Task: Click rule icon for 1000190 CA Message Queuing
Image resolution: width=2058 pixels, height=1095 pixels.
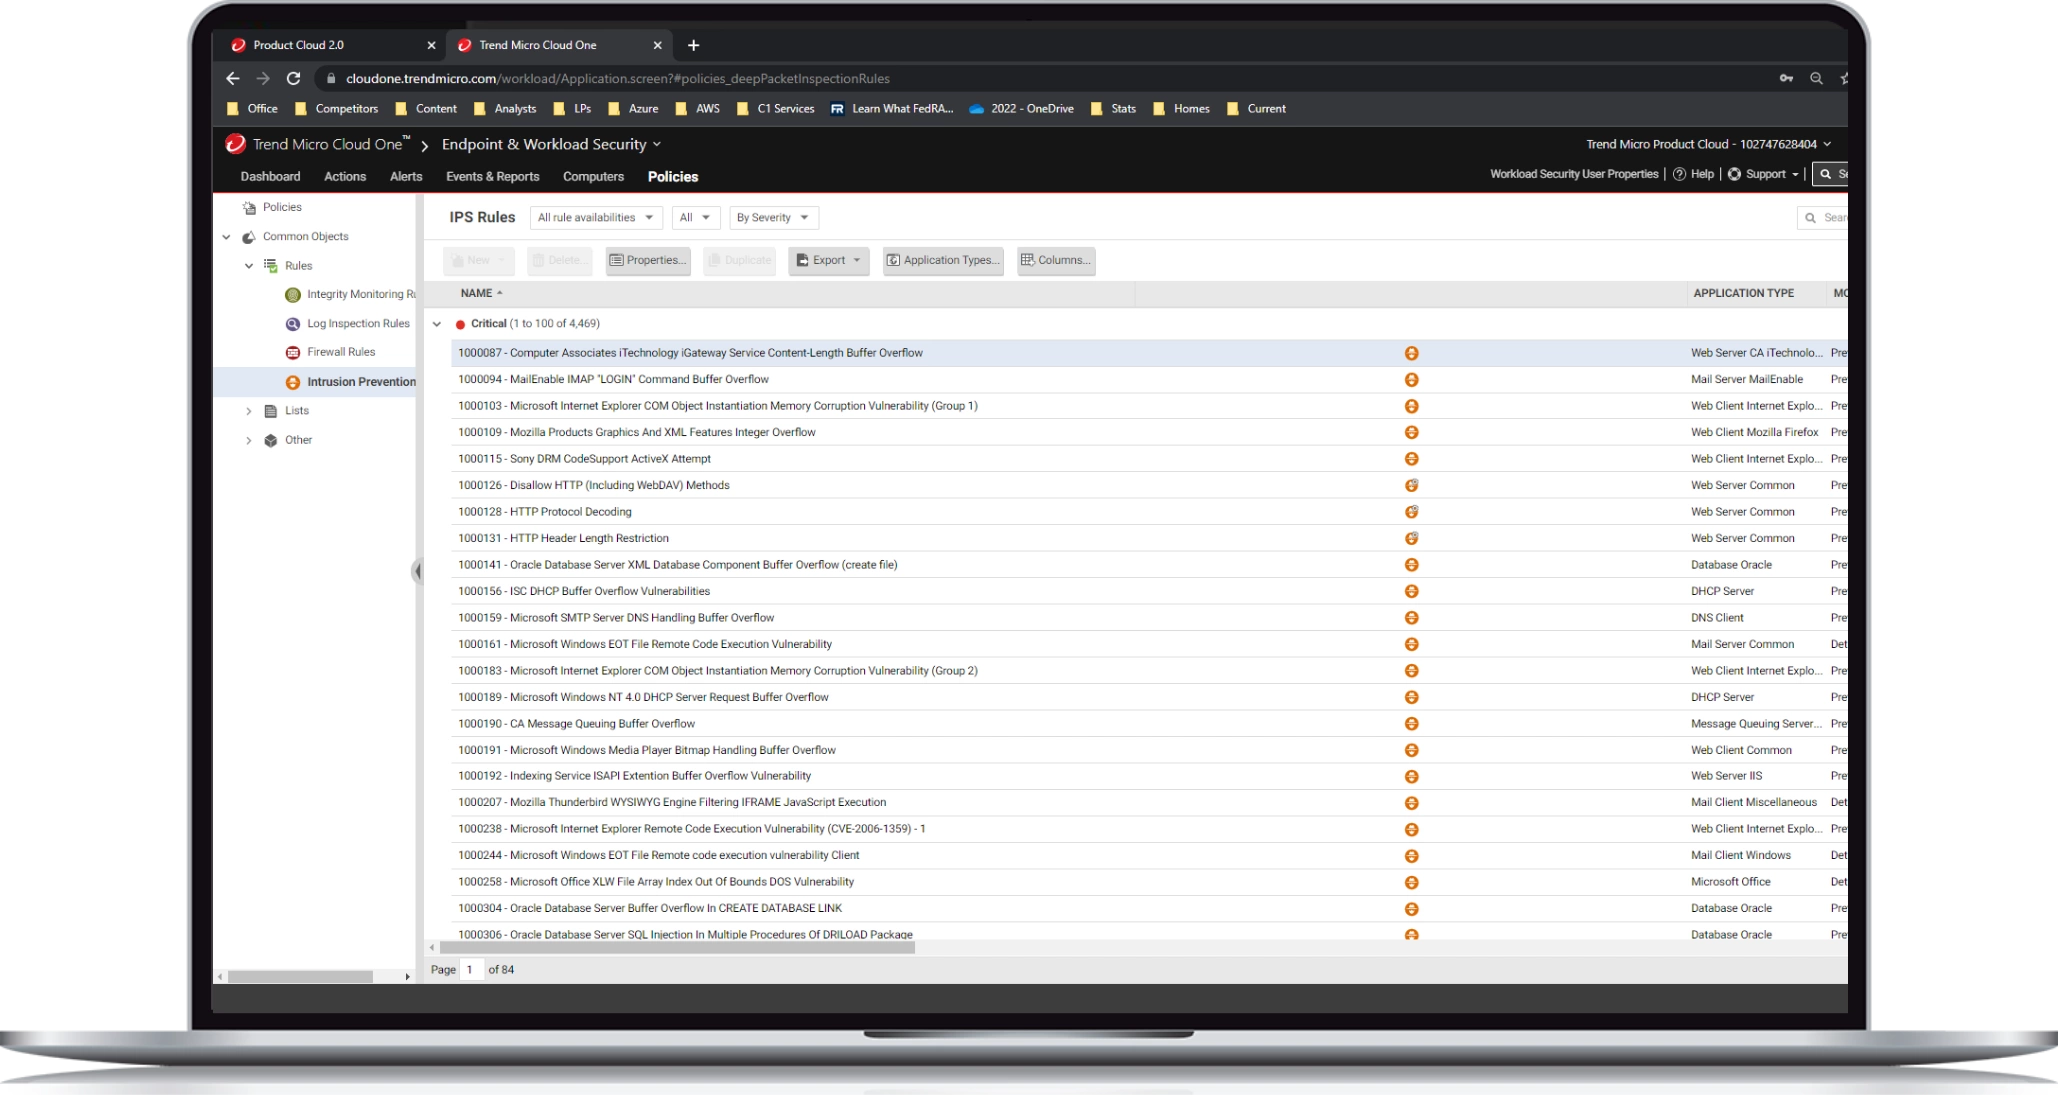Action: pos(1412,724)
